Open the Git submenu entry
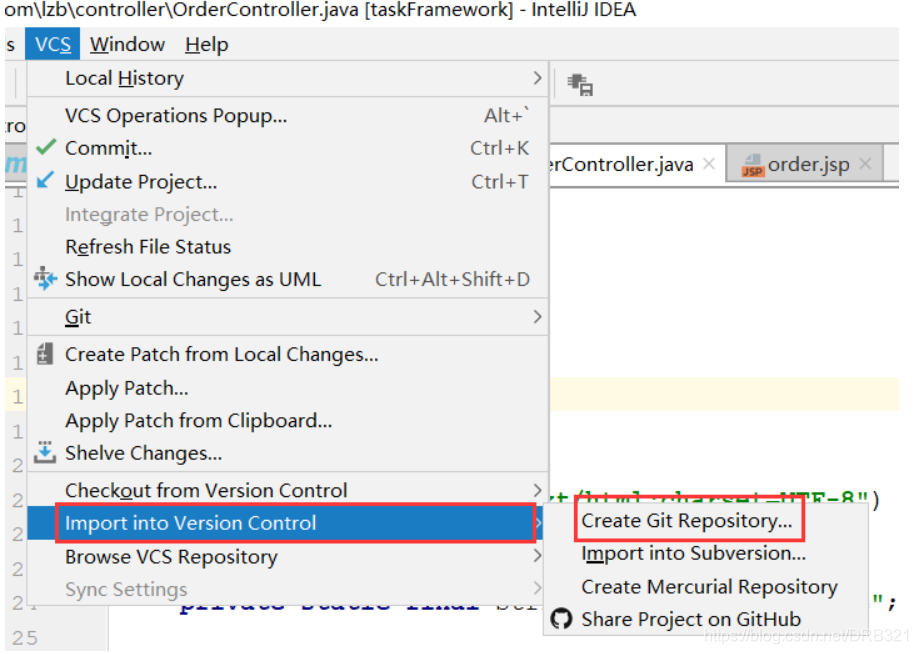Viewport: 918px width, 654px height. (x=287, y=317)
